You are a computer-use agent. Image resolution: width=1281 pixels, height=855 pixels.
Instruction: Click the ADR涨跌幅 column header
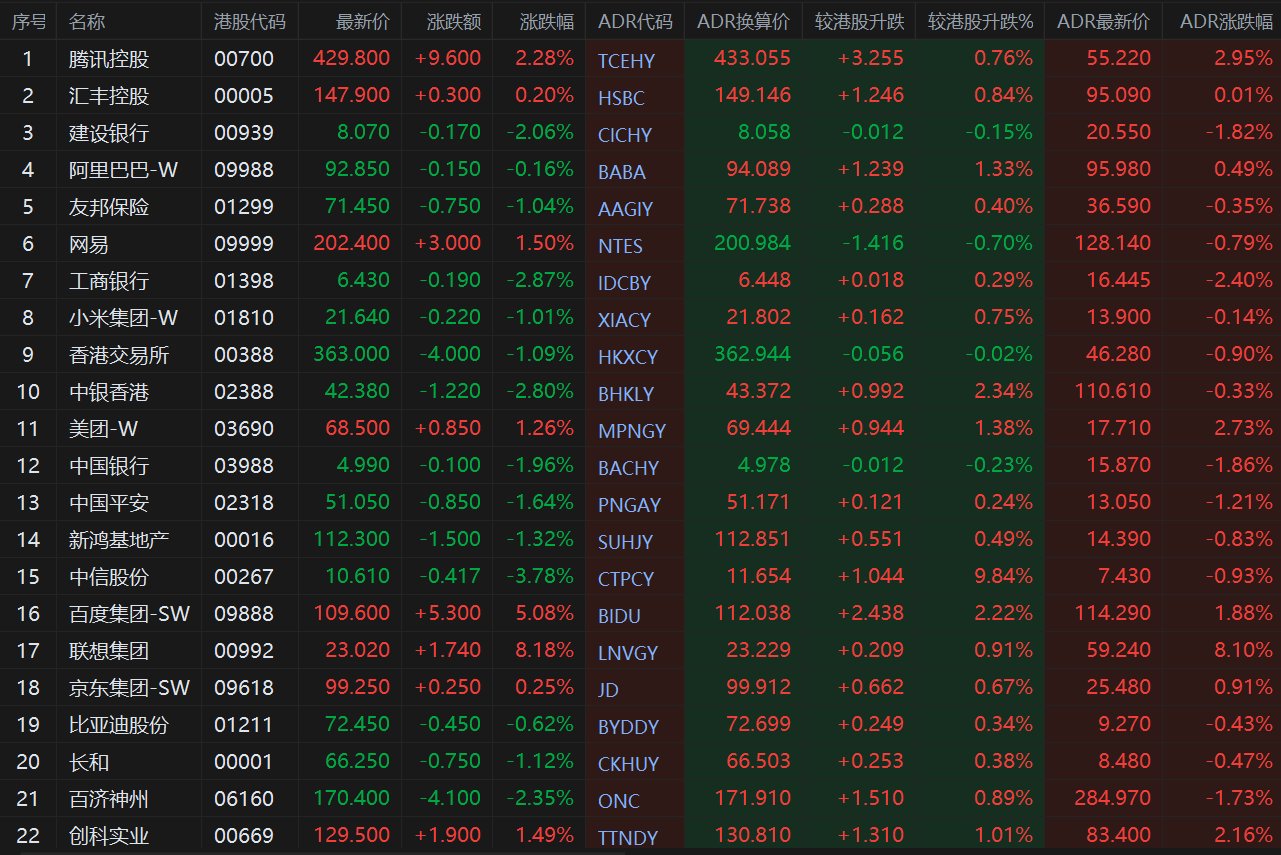pyautogui.click(x=1226, y=21)
